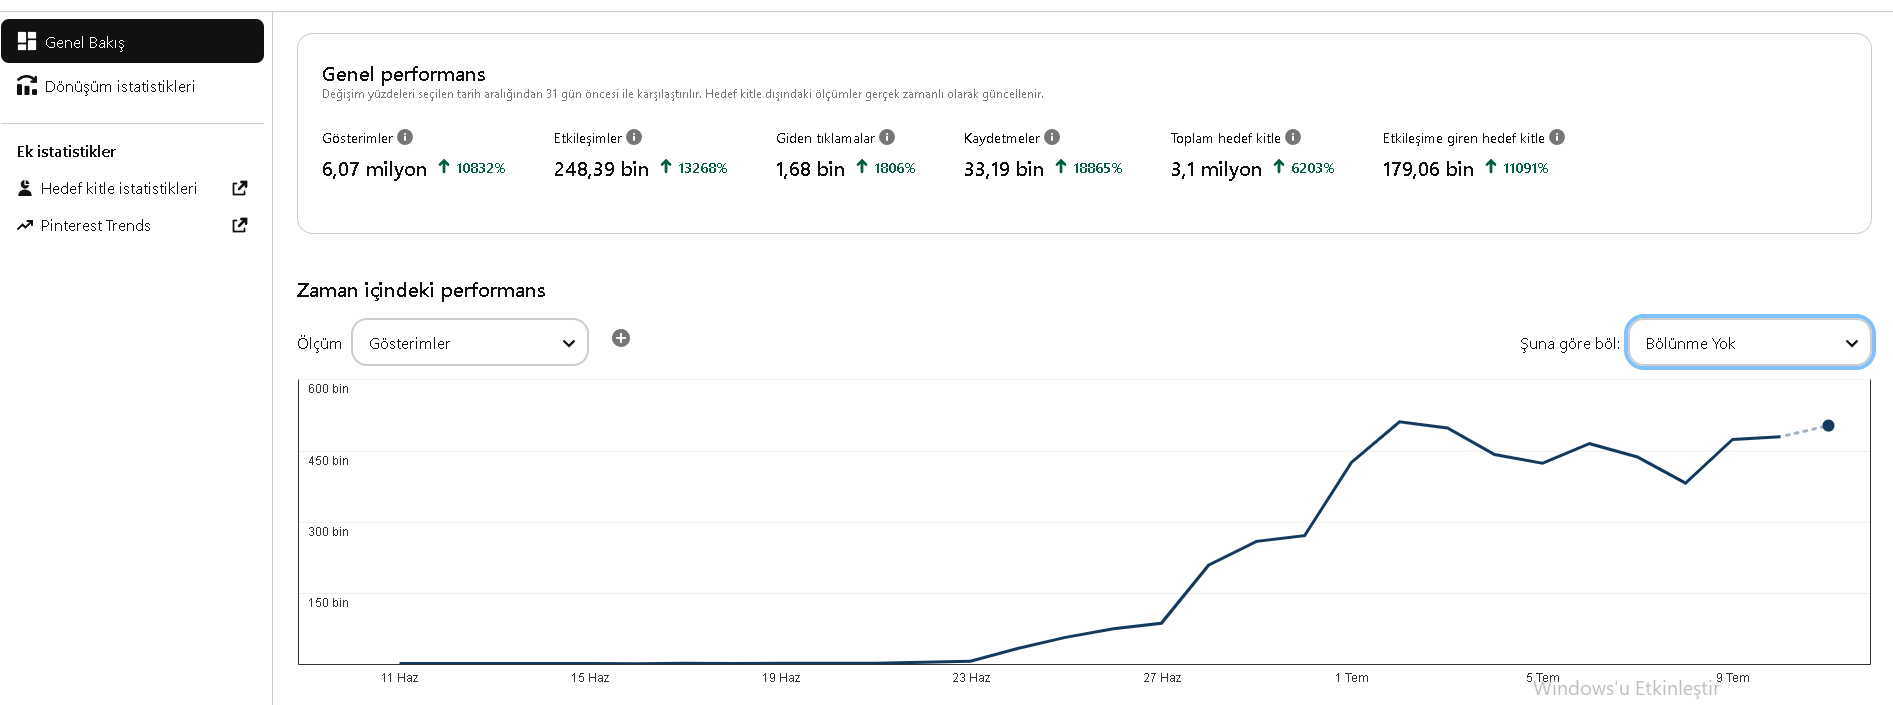Click the latest data point on chart
This screenshot has width=1893, height=705.
(x=1828, y=425)
